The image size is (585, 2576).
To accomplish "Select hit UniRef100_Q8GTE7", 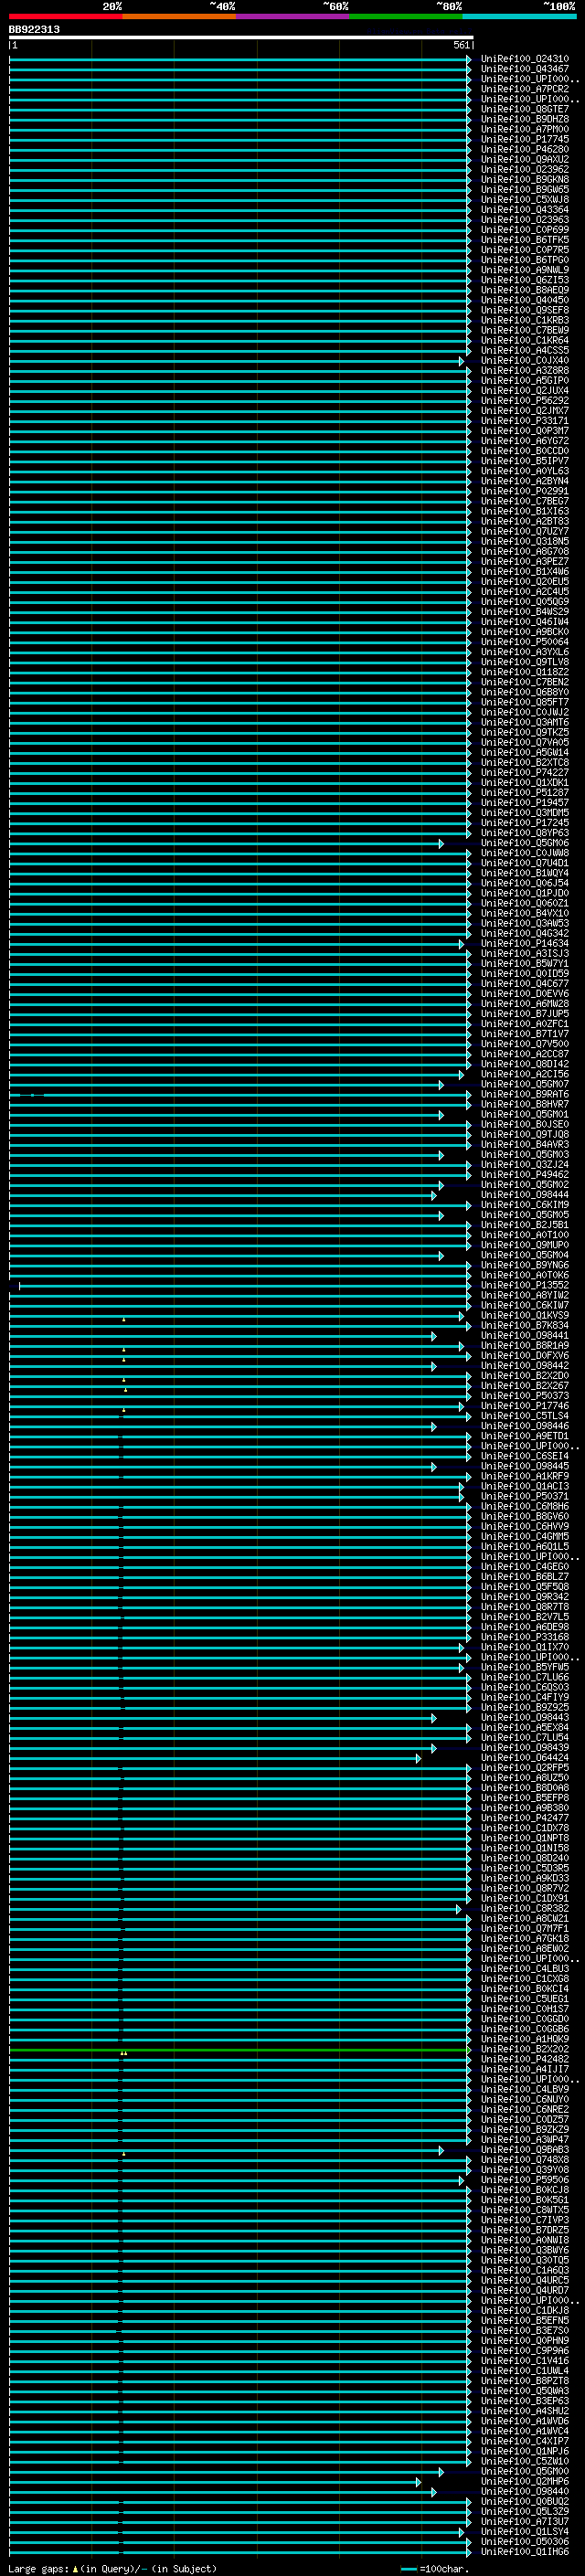I will [525, 109].
